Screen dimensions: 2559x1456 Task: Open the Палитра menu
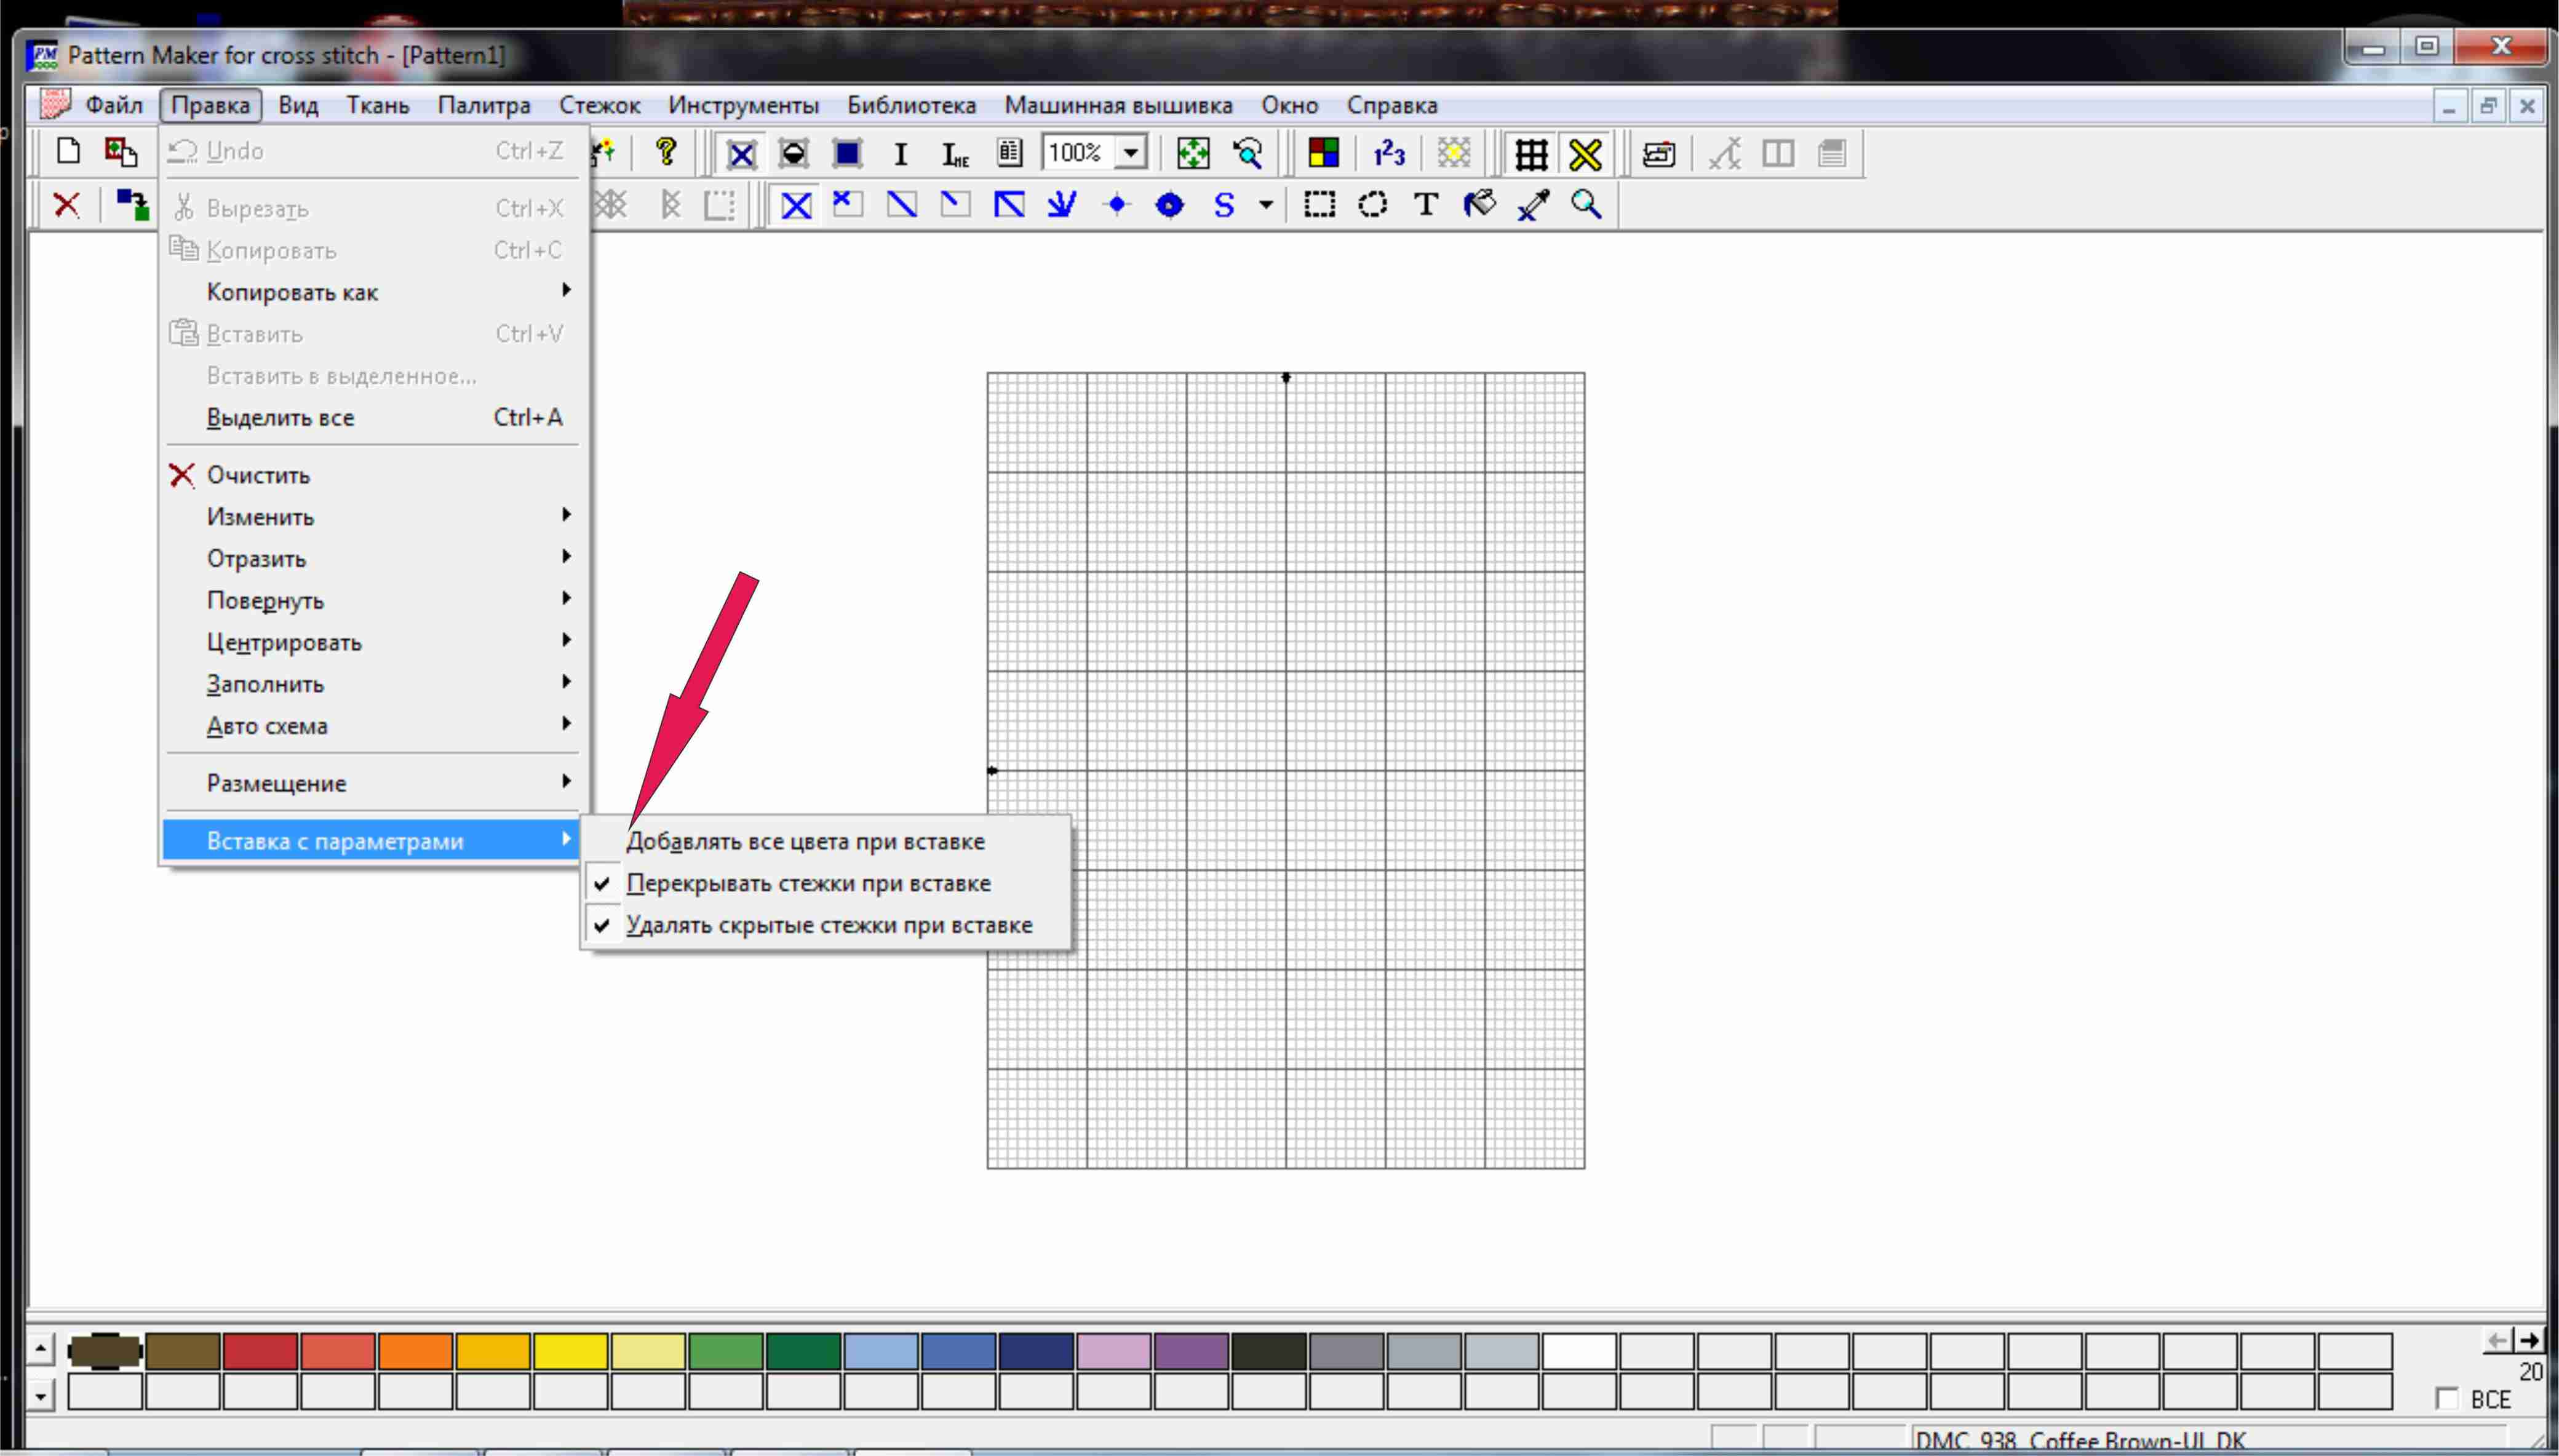484,105
